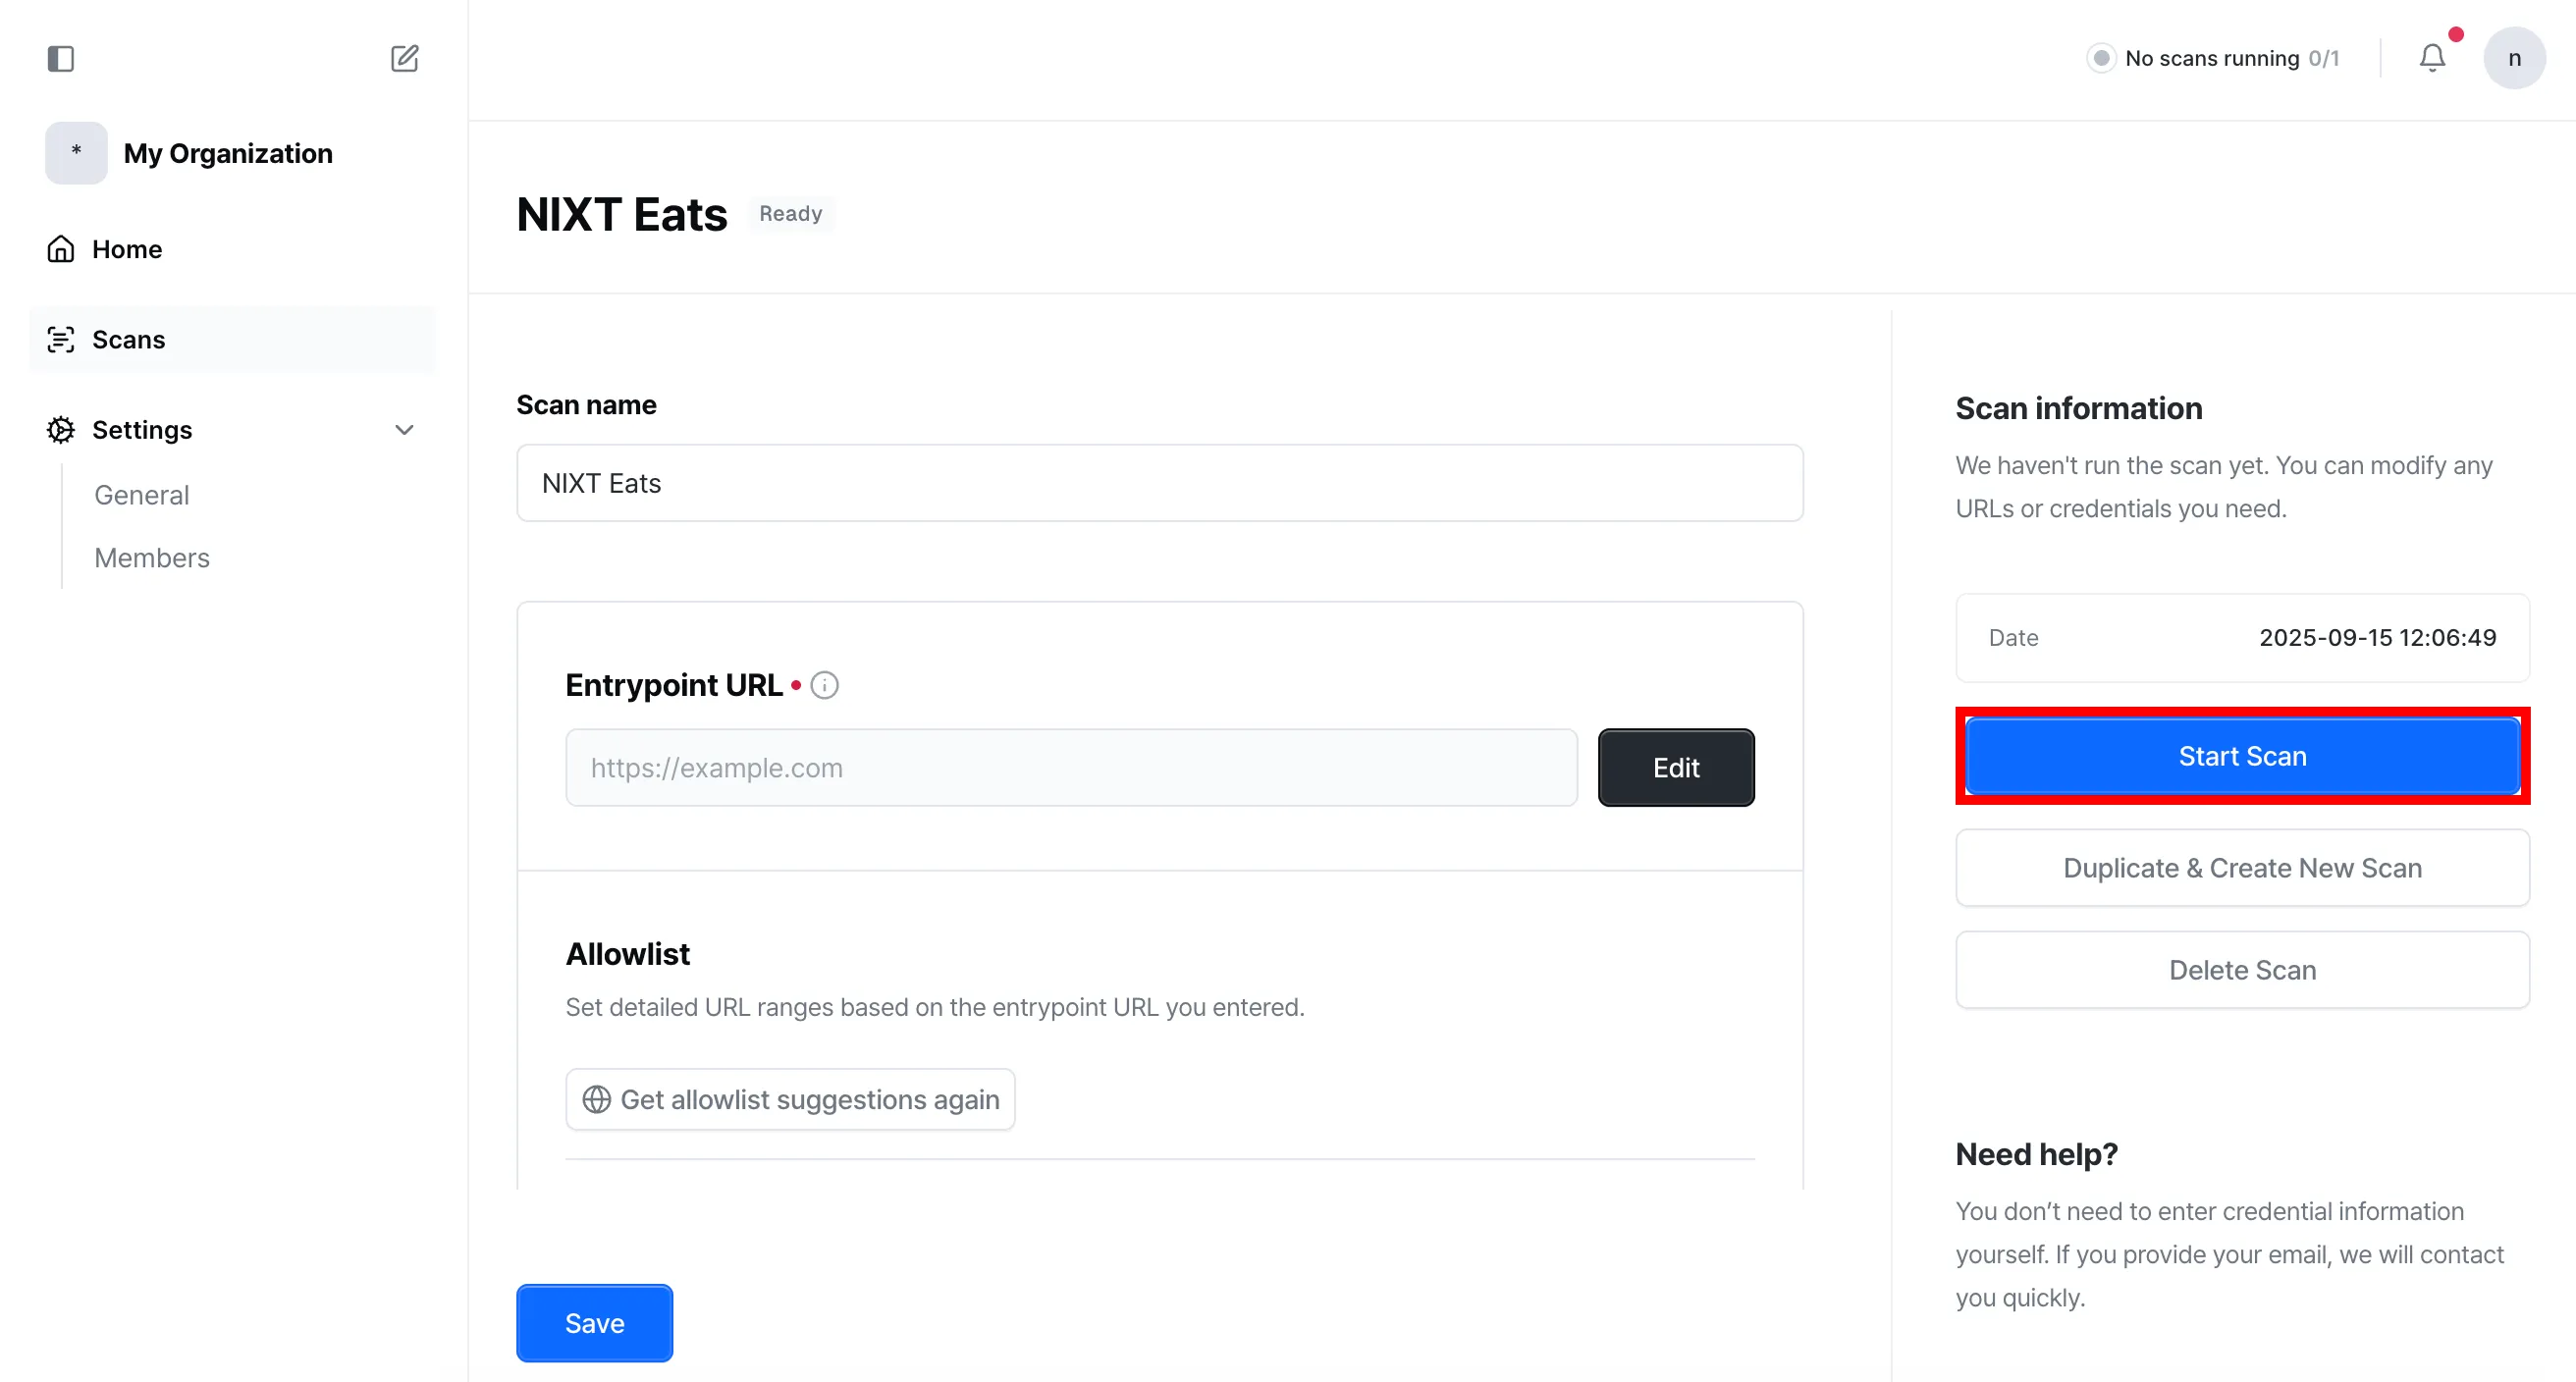Go to General settings
Viewport: 2576px width, 1382px height.
tap(141, 495)
